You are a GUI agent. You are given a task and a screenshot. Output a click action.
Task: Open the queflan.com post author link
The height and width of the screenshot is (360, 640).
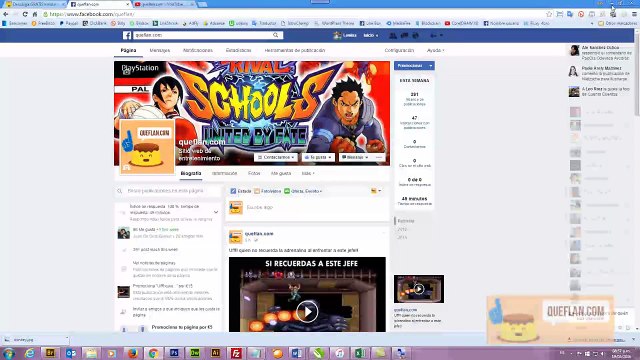259,233
